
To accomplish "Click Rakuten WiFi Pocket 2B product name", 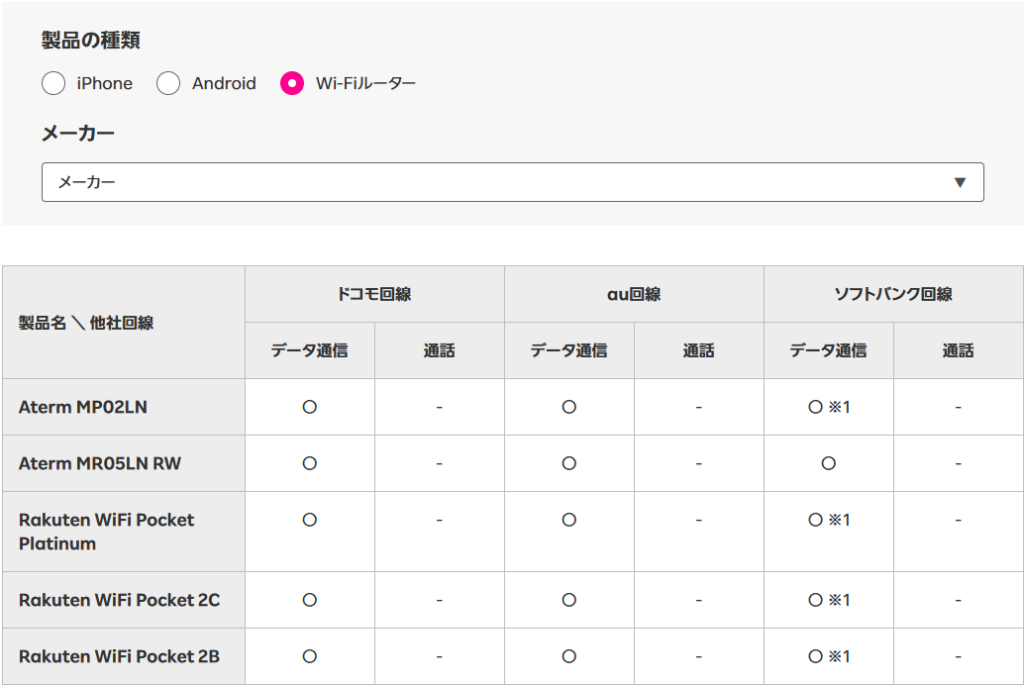I will (120, 656).
